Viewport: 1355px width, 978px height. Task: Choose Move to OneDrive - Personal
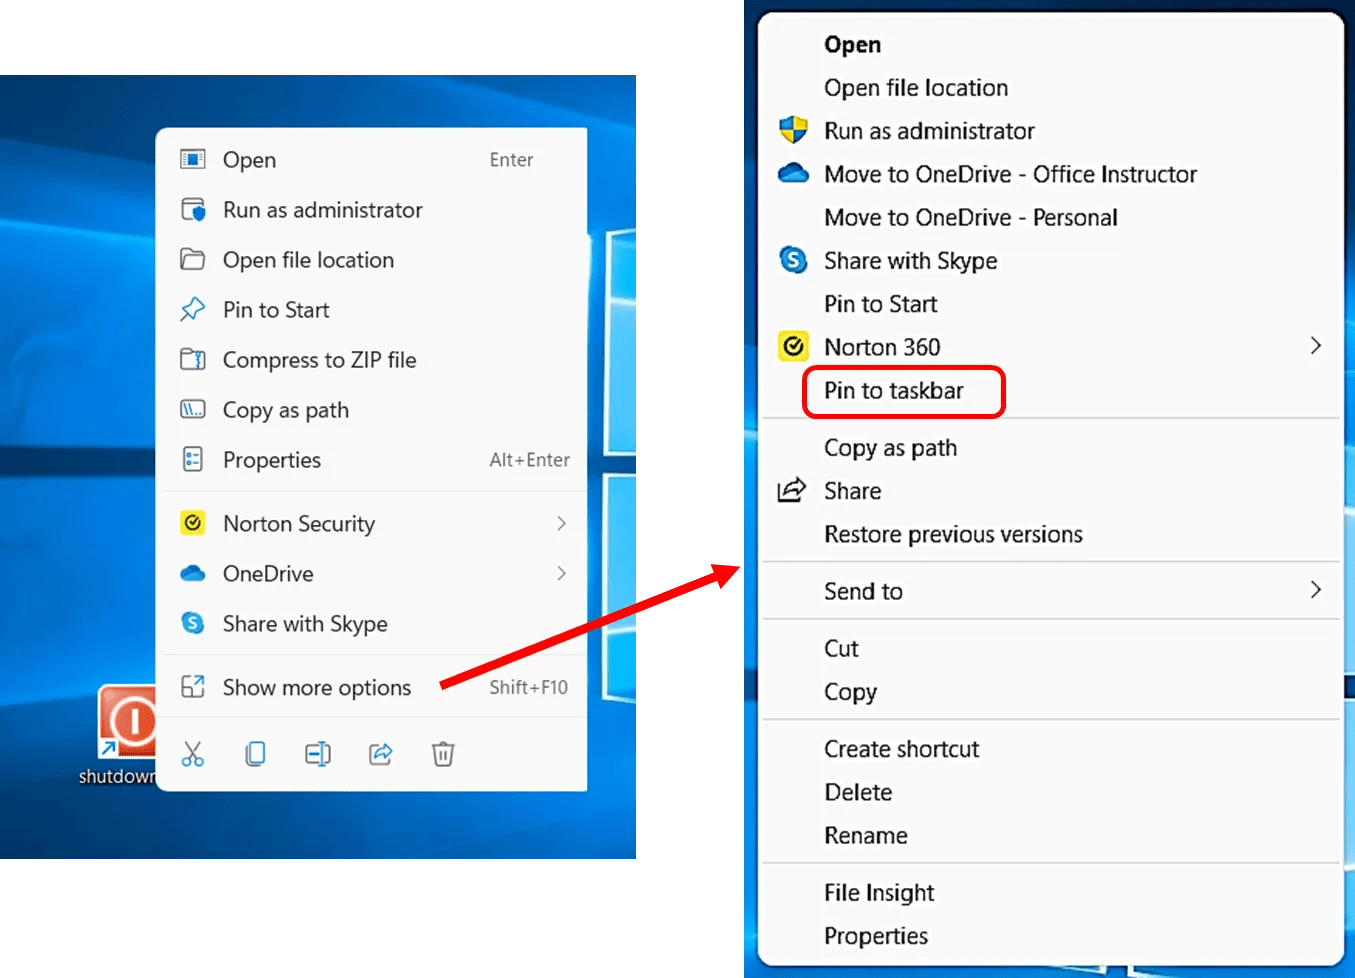970,217
